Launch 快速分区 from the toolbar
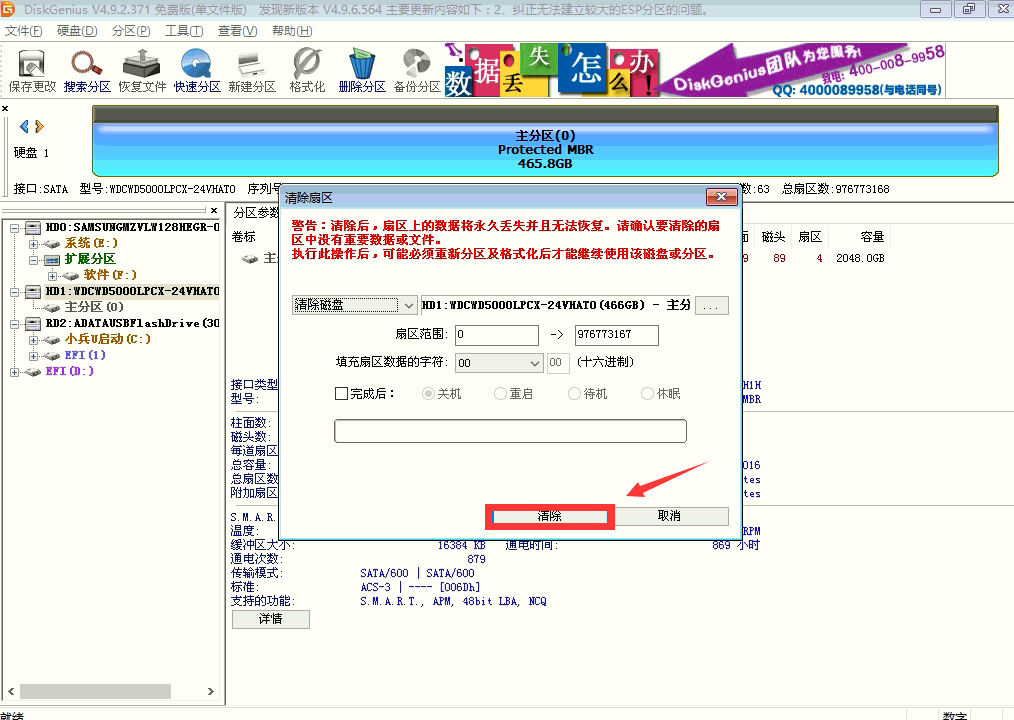The image size is (1014, 720). pyautogui.click(x=196, y=68)
